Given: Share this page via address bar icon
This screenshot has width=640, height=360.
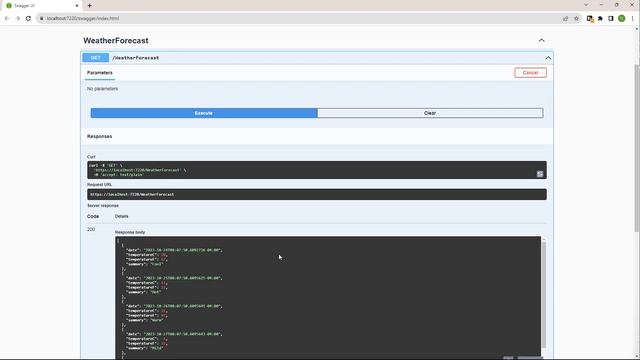Looking at the screenshot, I should (565, 18).
